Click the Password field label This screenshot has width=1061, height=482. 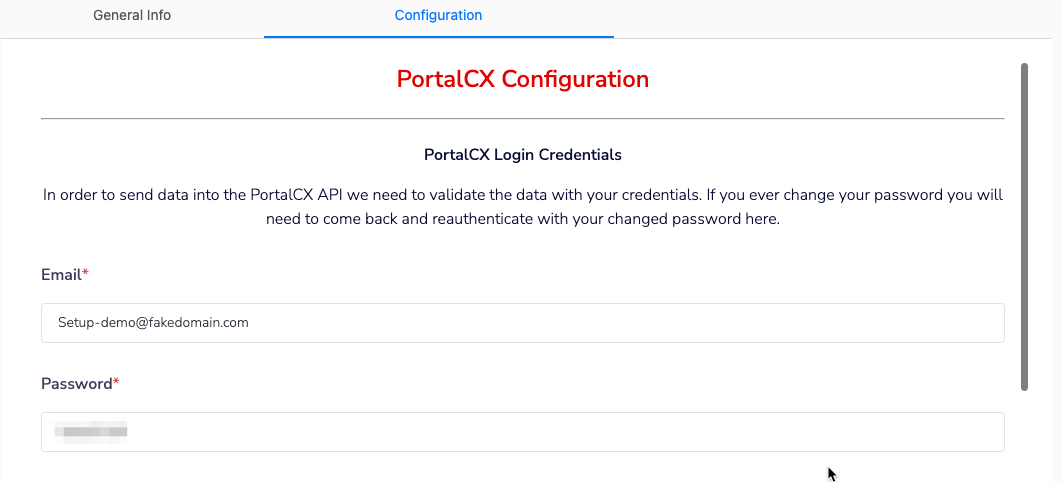coord(76,384)
